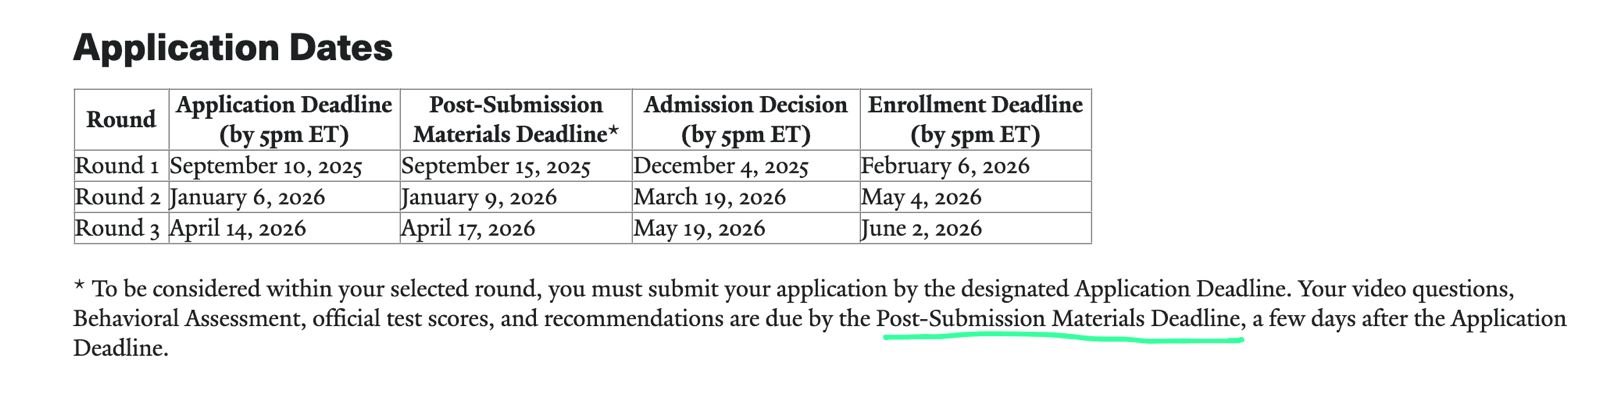
Task: Click the "Round 2" row label
Action: pyautogui.click(x=117, y=197)
